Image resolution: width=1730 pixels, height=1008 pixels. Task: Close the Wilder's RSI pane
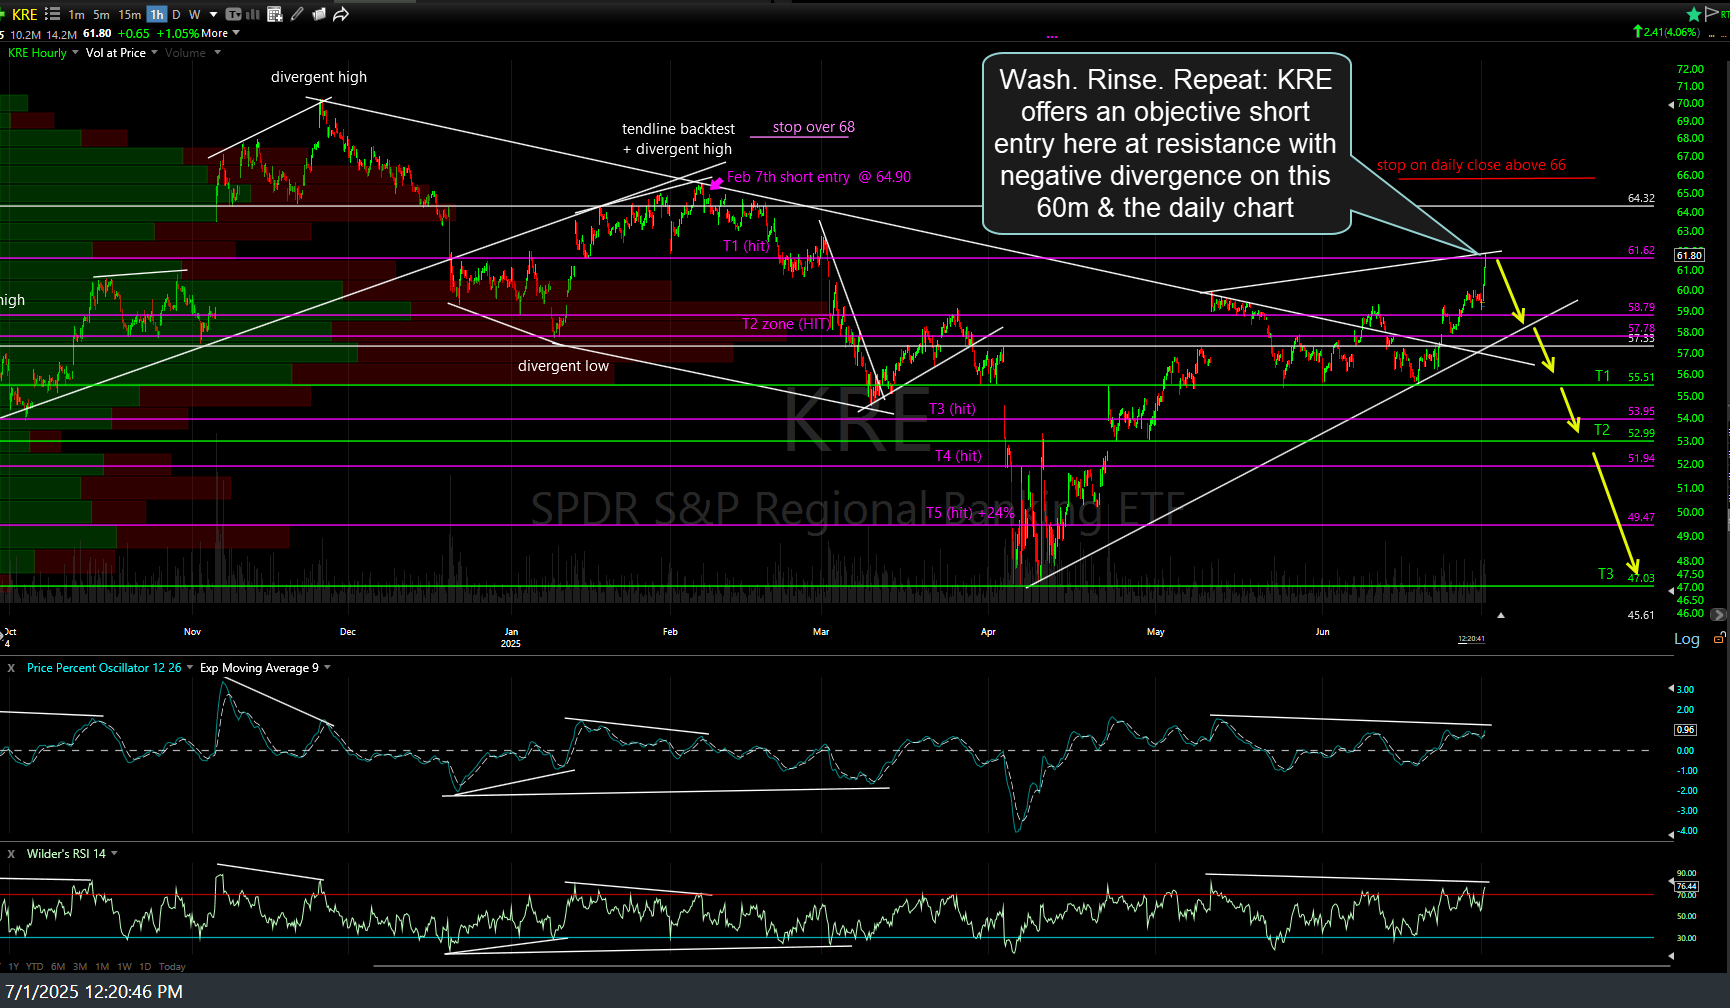pos(11,854)
